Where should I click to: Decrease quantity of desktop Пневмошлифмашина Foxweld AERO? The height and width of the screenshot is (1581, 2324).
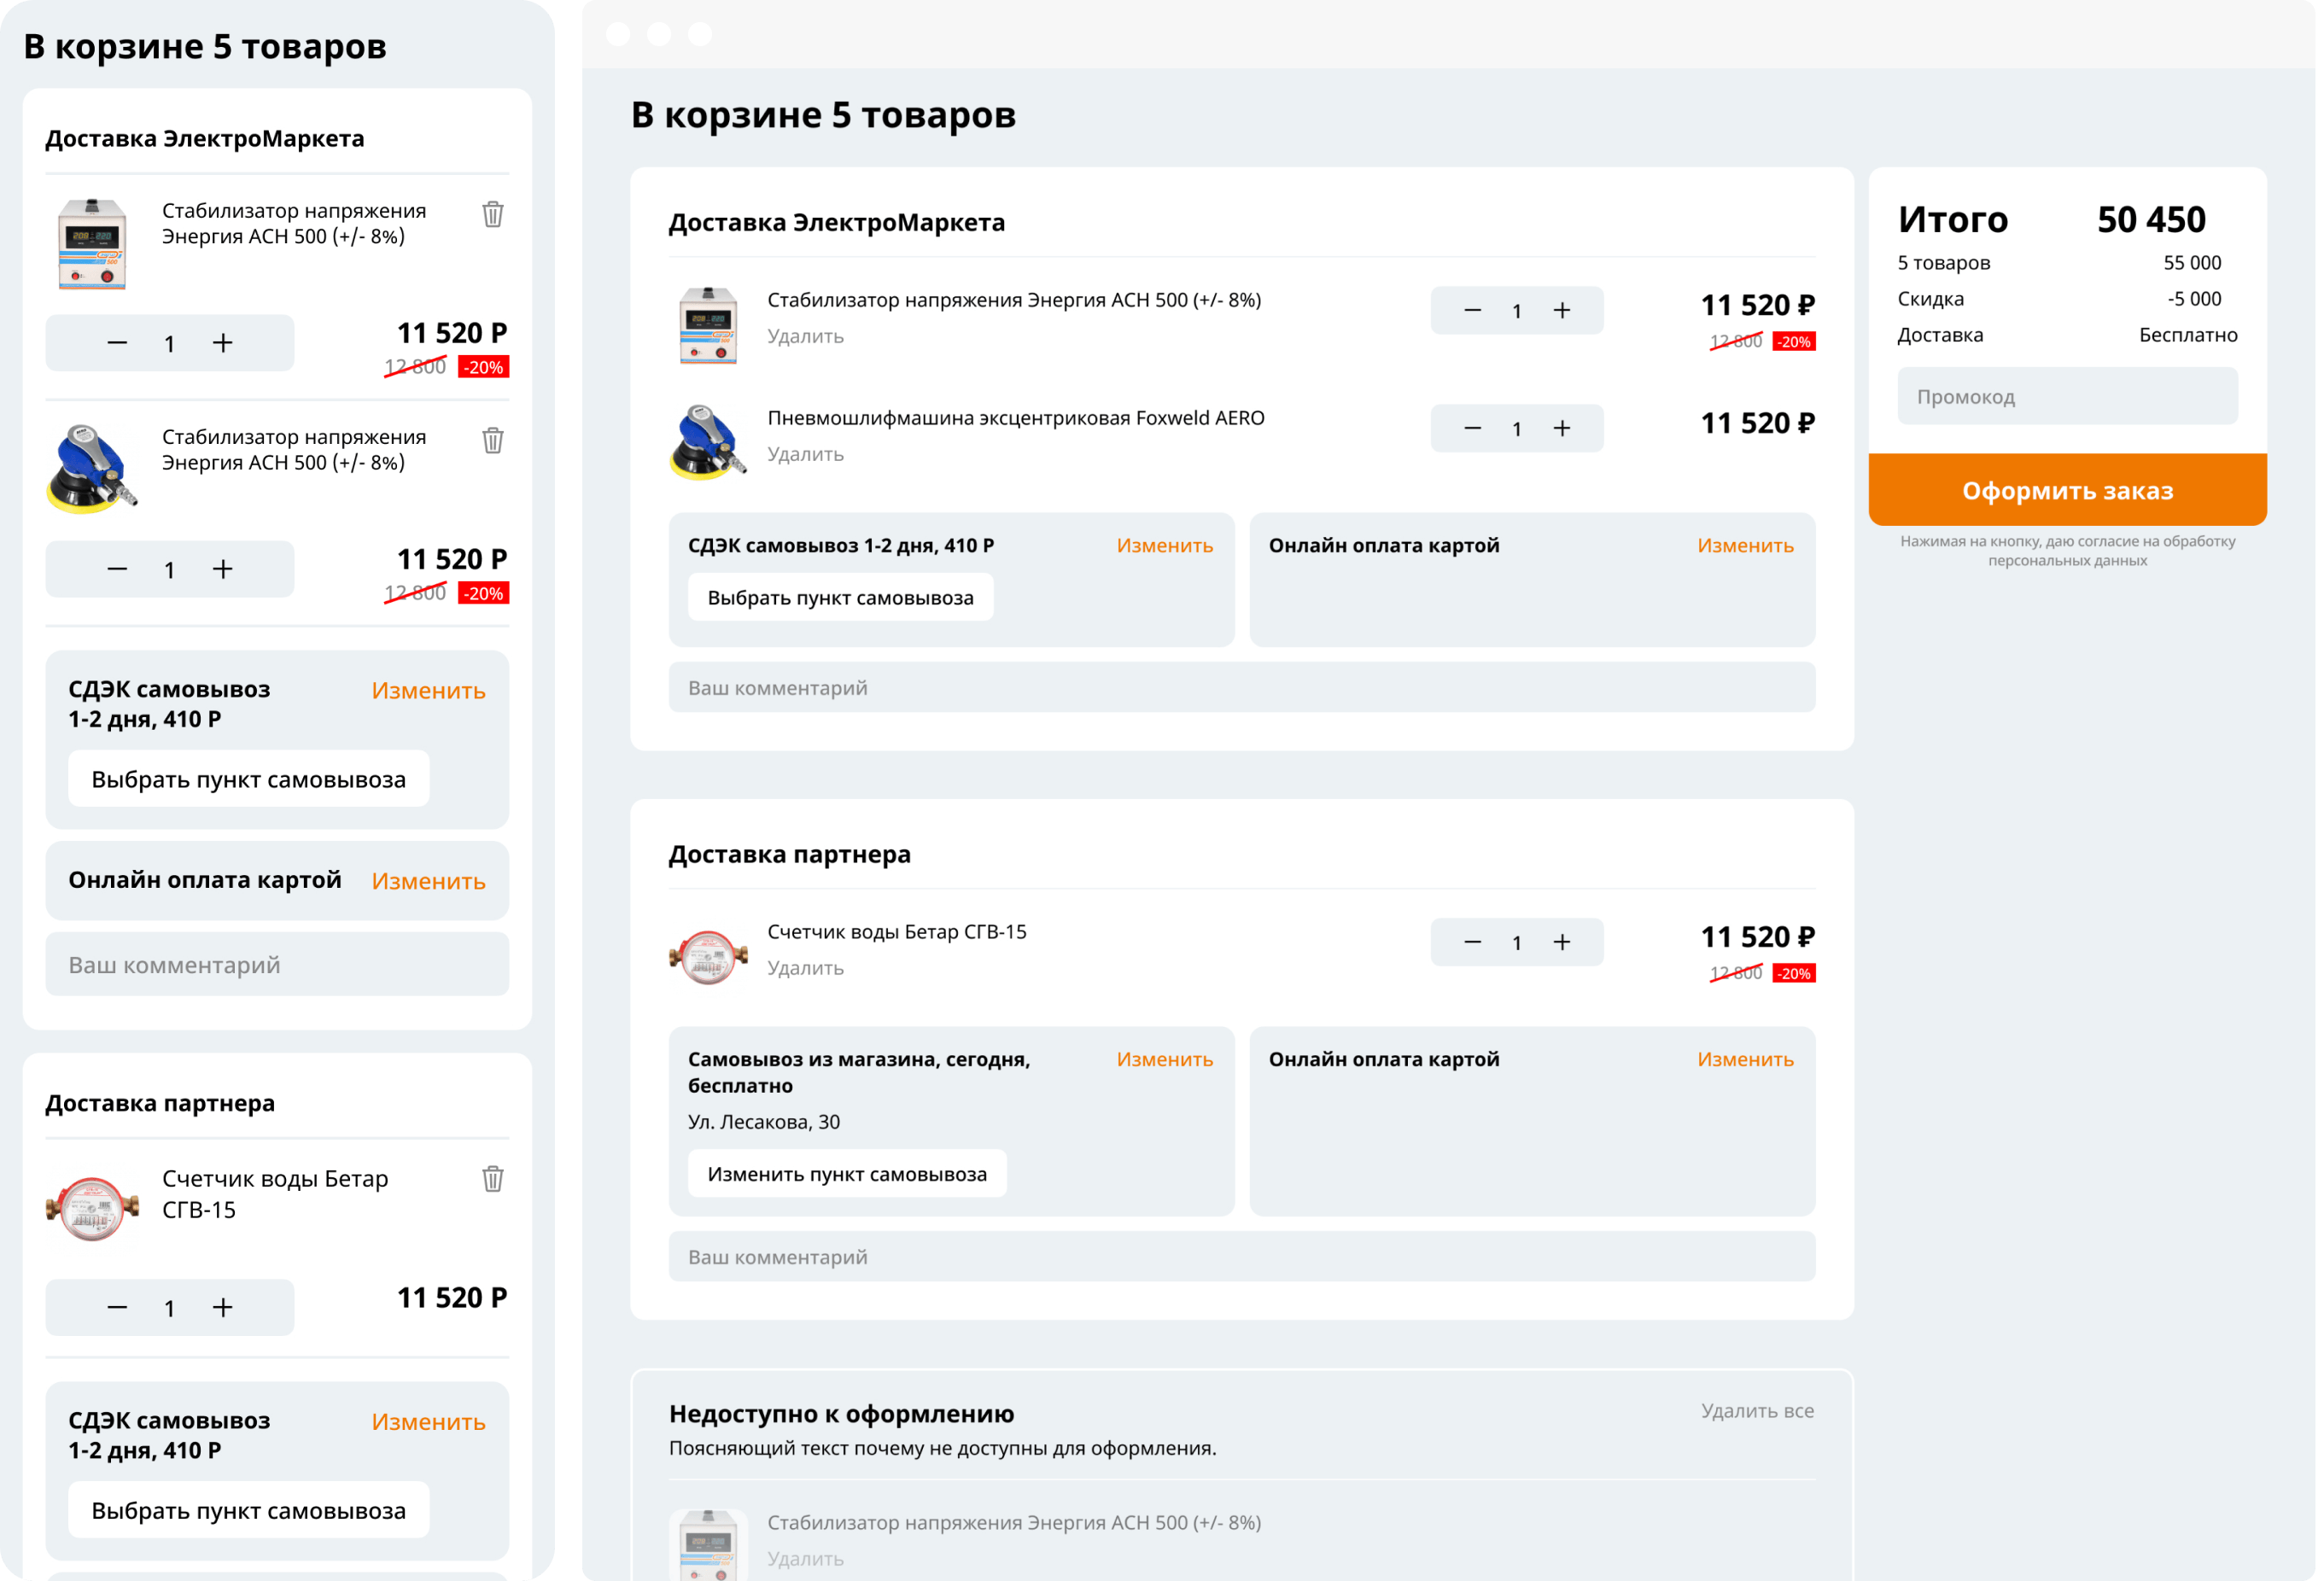tap(1472, 429)
